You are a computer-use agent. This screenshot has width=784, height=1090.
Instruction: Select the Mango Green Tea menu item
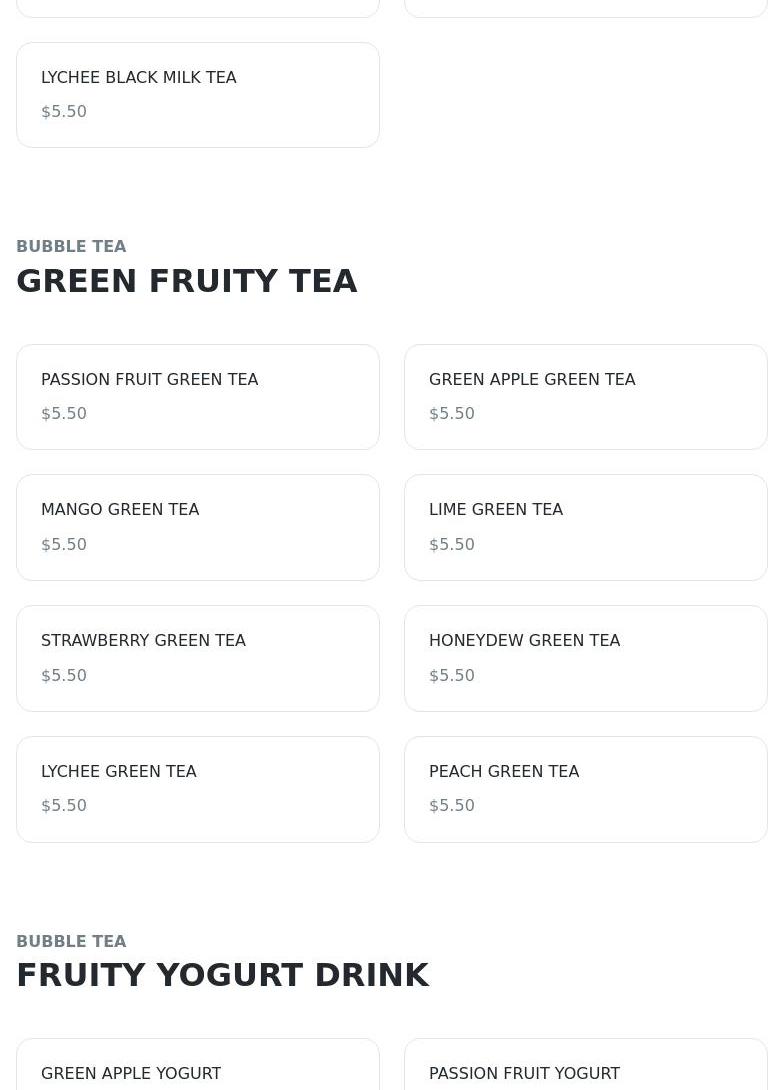tap(198, 528)
